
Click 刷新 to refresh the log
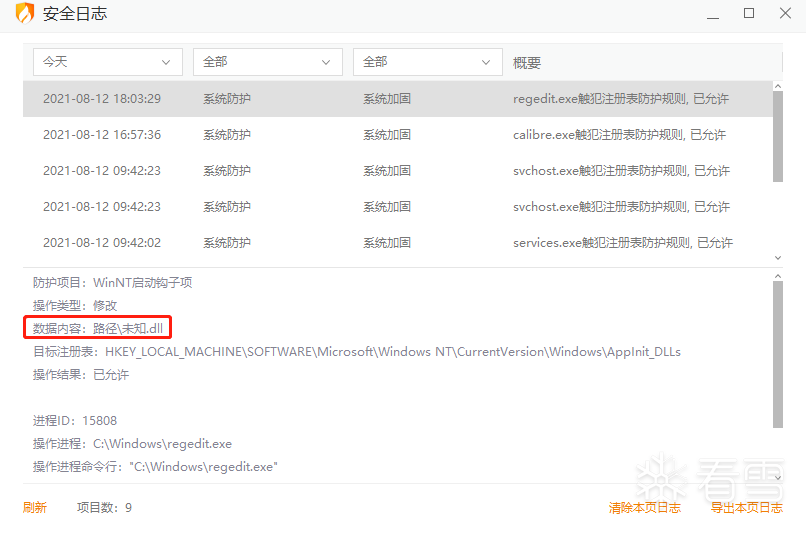(x=35, y=508)
